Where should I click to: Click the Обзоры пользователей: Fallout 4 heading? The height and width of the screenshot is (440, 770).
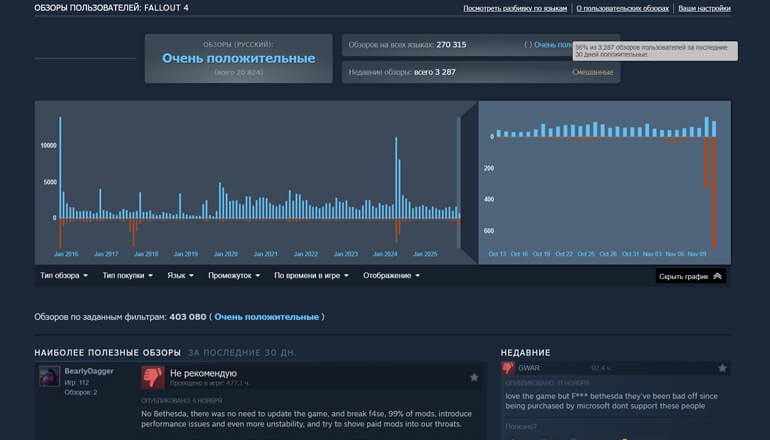111,8
